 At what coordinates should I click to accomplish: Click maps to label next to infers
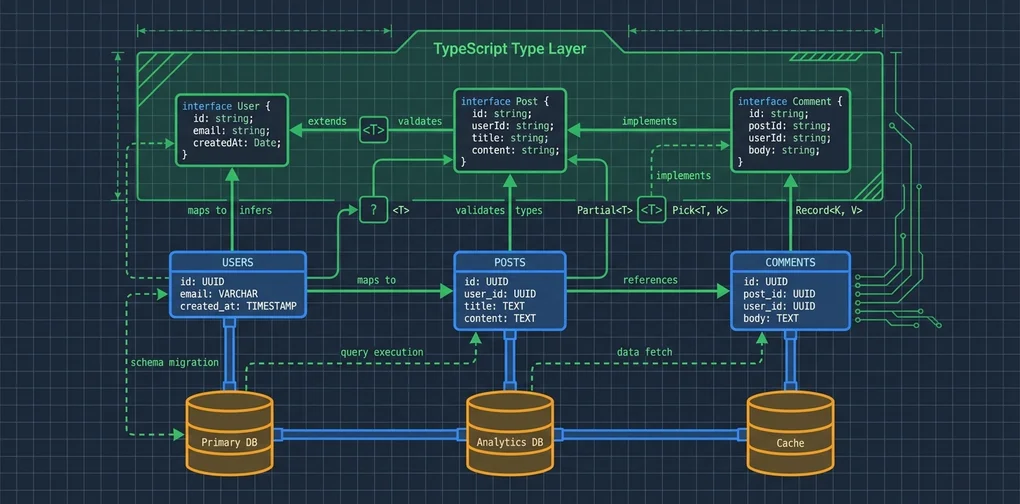[x=207, y=210]
